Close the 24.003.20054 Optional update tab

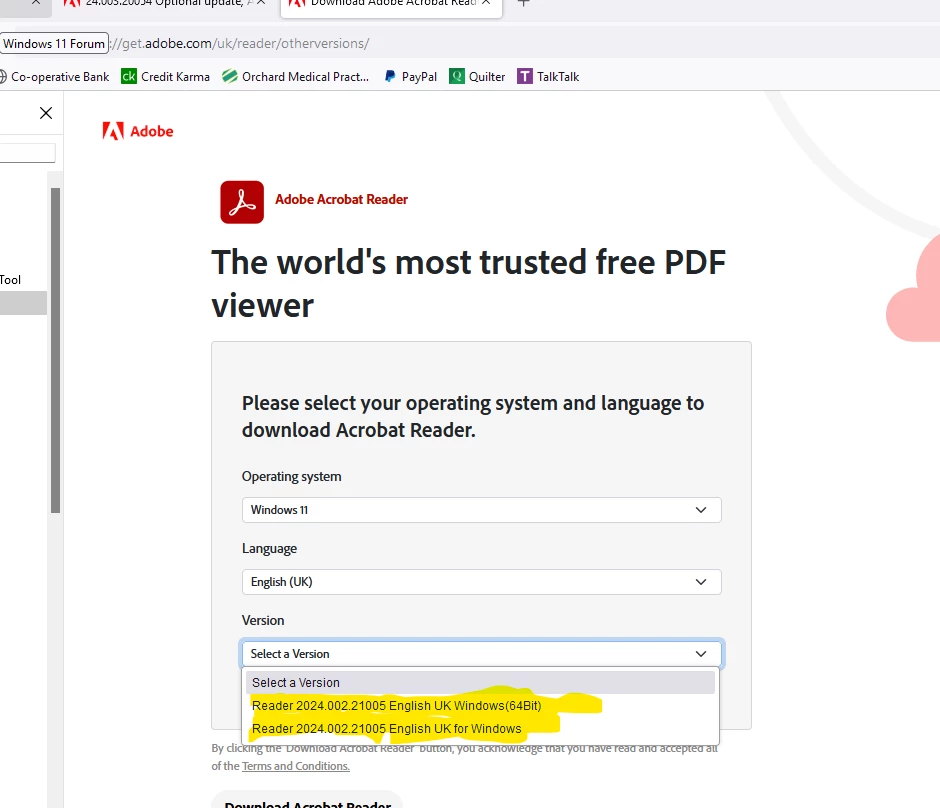click(261, 2)
